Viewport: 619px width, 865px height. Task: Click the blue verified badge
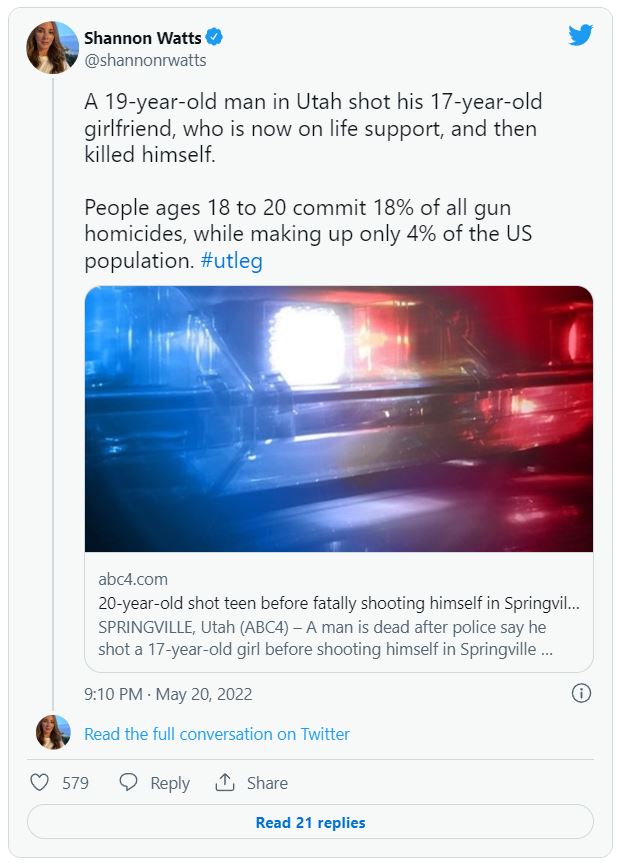click(x=215, y=38)
